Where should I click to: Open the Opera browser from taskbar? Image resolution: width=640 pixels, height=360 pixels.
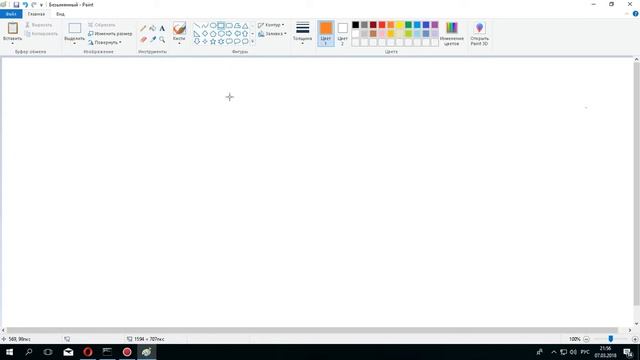[88, 352]
